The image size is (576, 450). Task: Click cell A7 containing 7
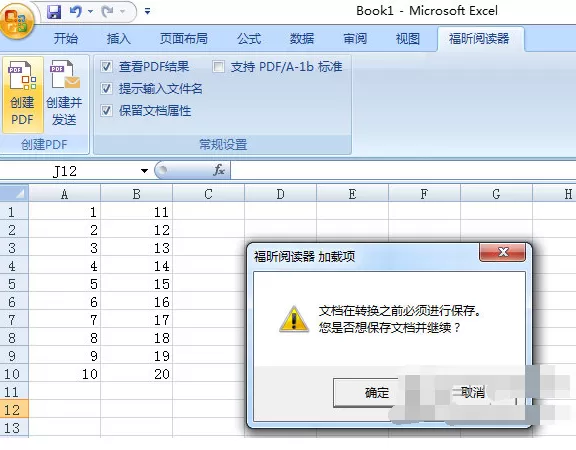65,320
